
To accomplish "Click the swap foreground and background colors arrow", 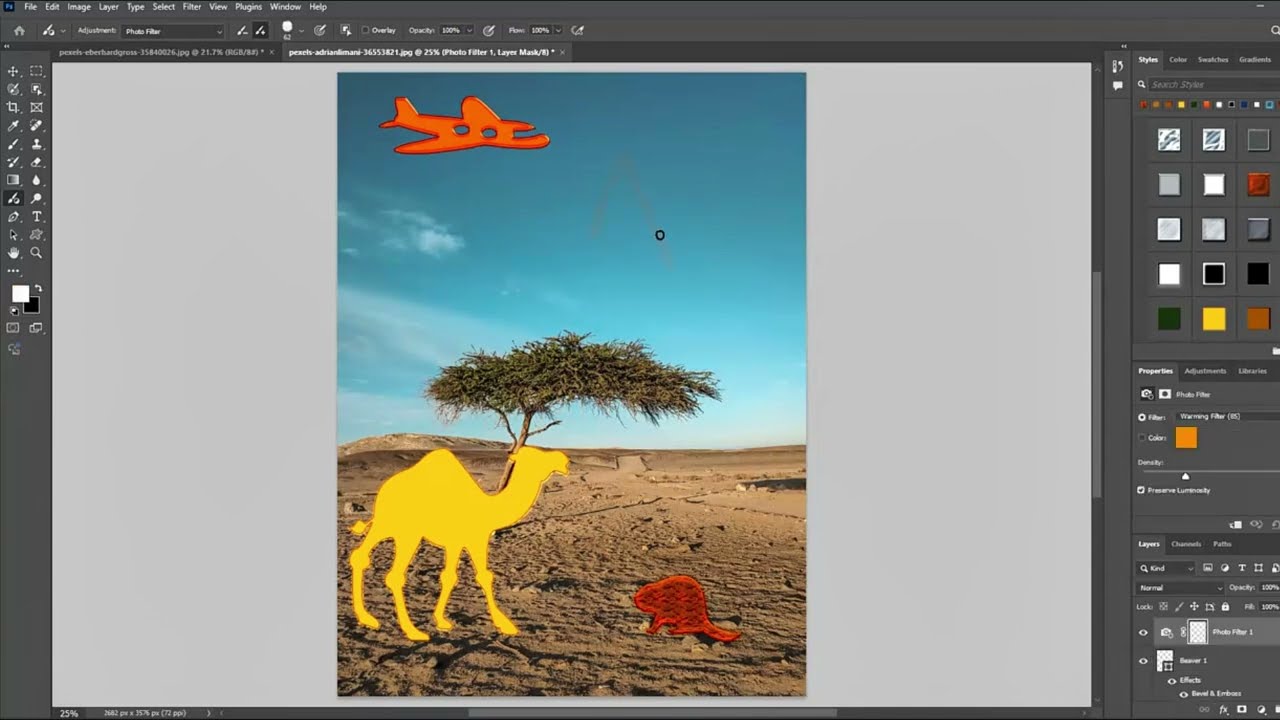I will 38,289.
